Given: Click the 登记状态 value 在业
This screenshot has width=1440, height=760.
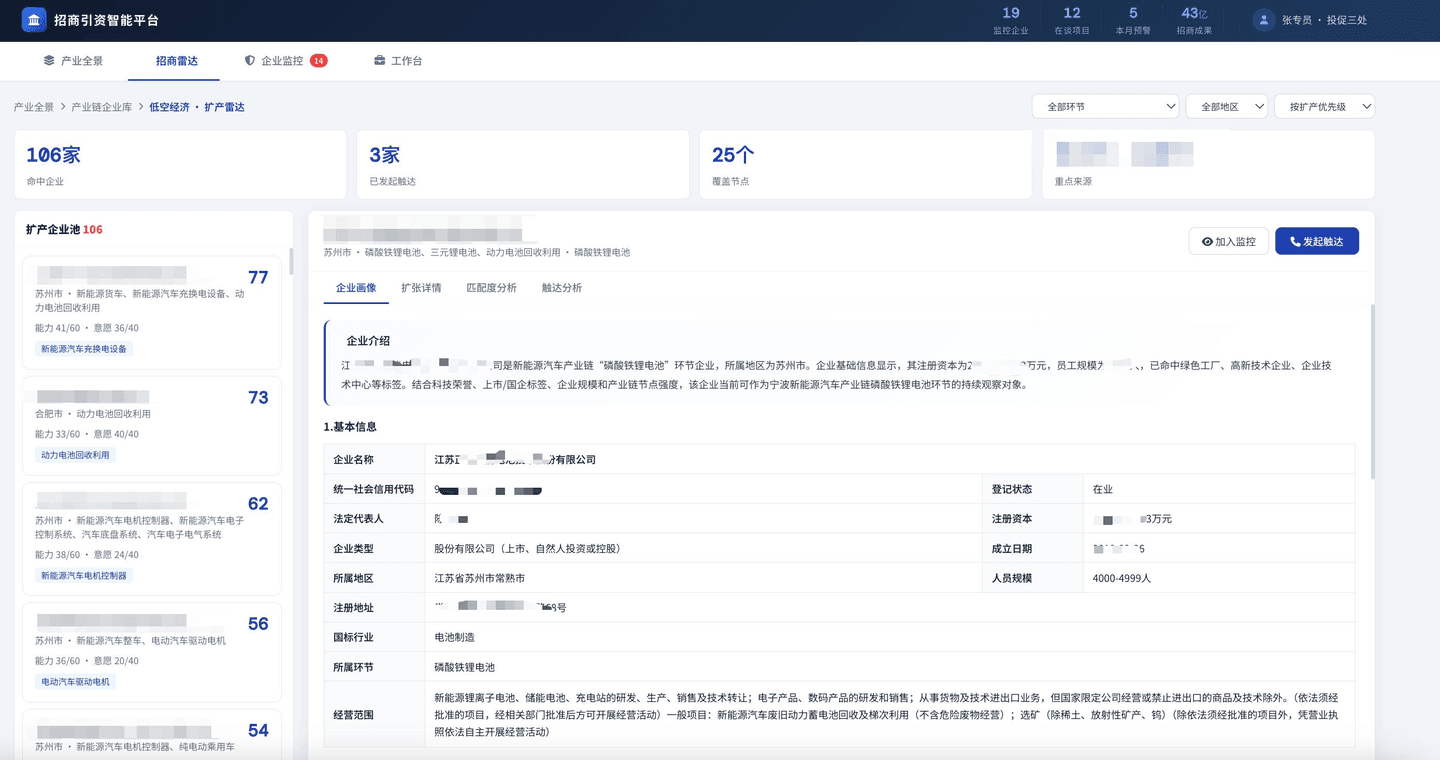Looking at the screenshot, I should (x=1103, y=490).
